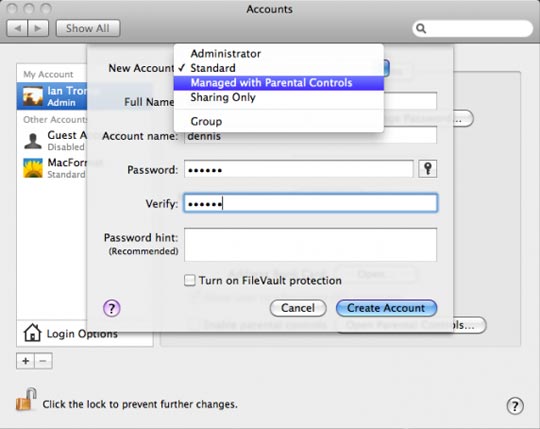Select the MacFormat Standard account row
This screenshot has height=429, width=540.
[52, 168]
